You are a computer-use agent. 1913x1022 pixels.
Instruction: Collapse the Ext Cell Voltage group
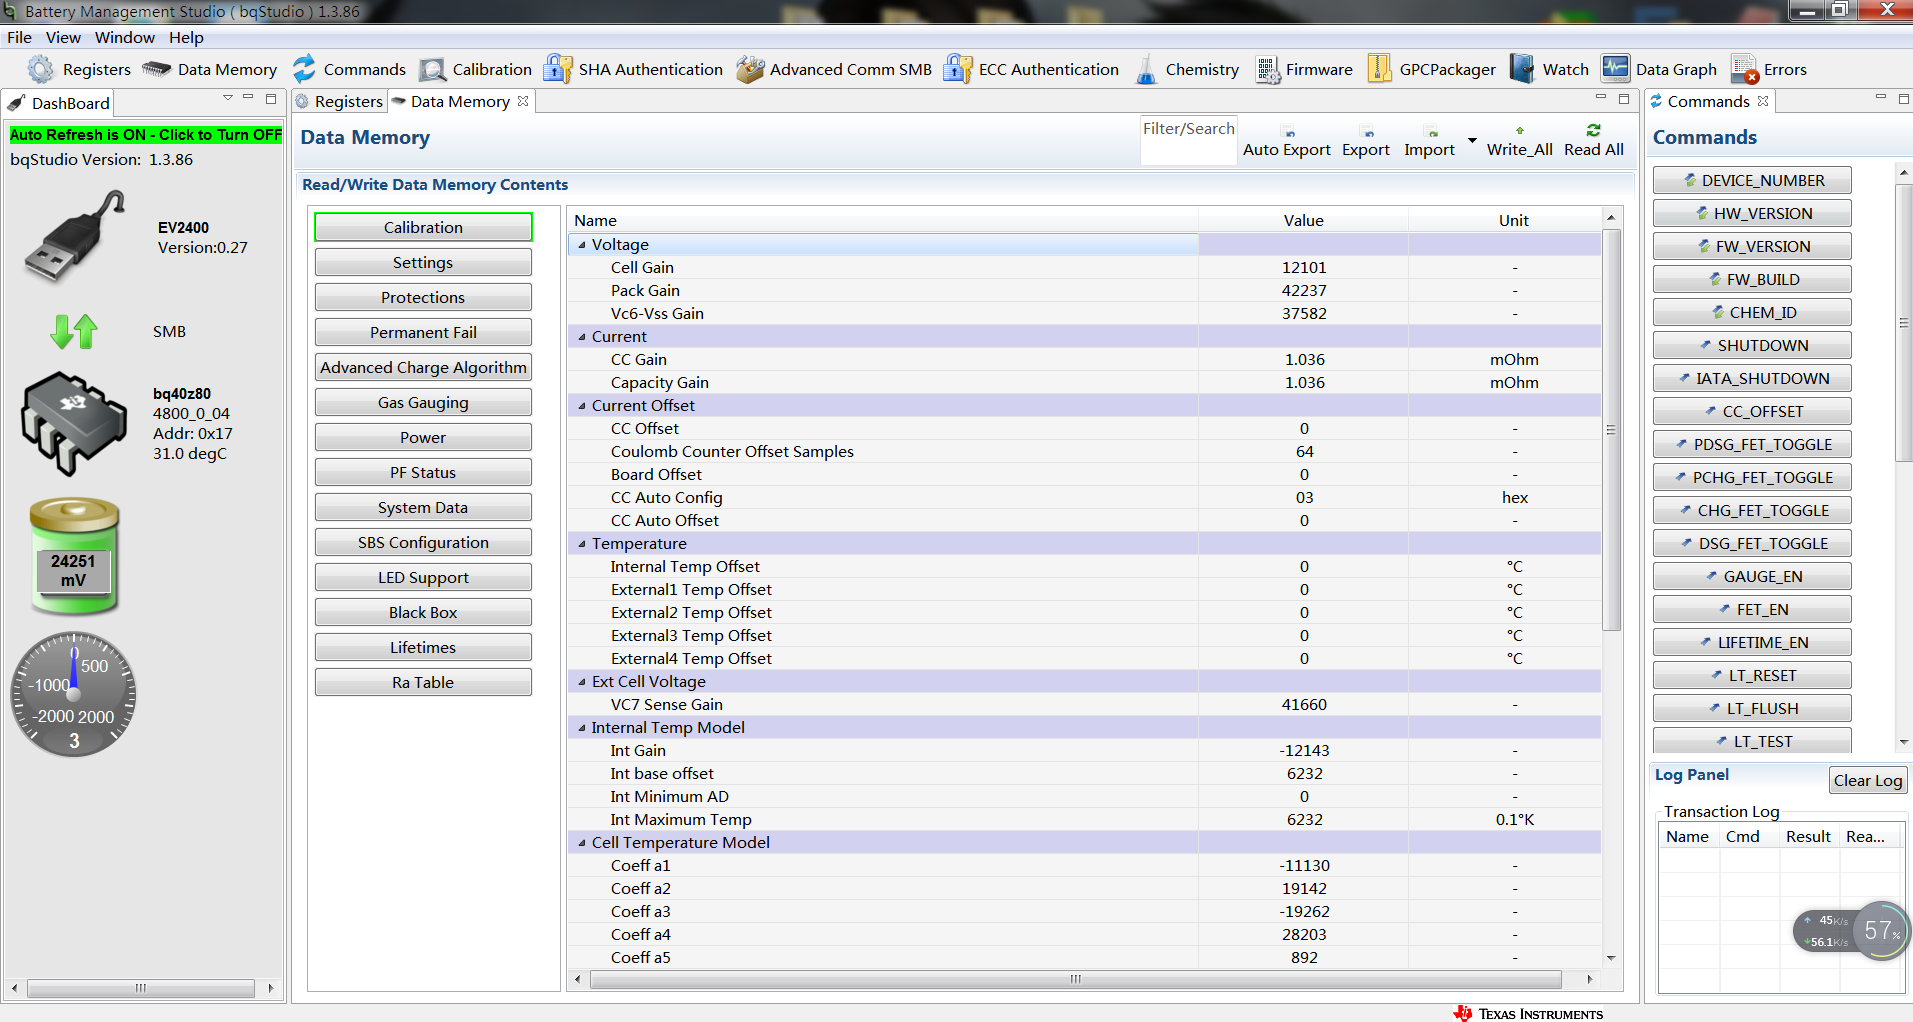pyautogui.click(x=582, y=682)
